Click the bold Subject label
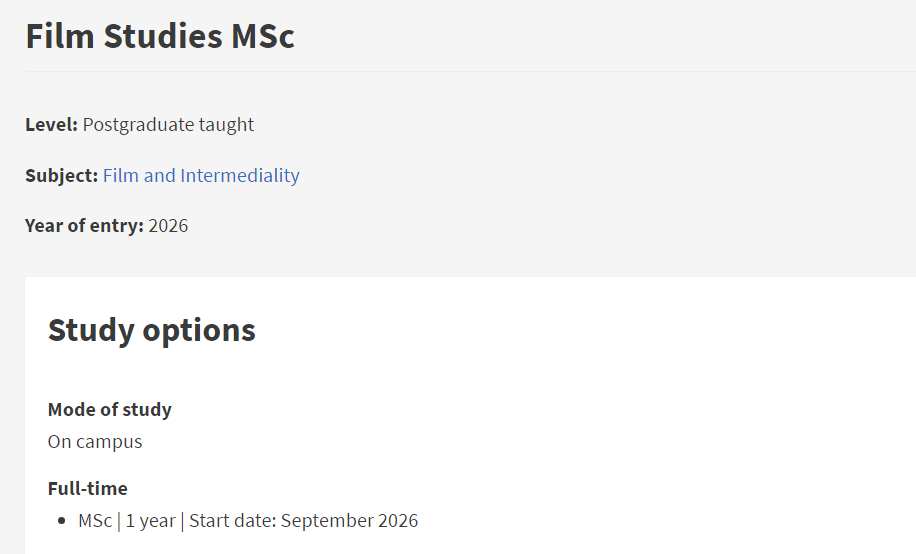Viewport: 916px width, 554px height. [x=61, y=176]
